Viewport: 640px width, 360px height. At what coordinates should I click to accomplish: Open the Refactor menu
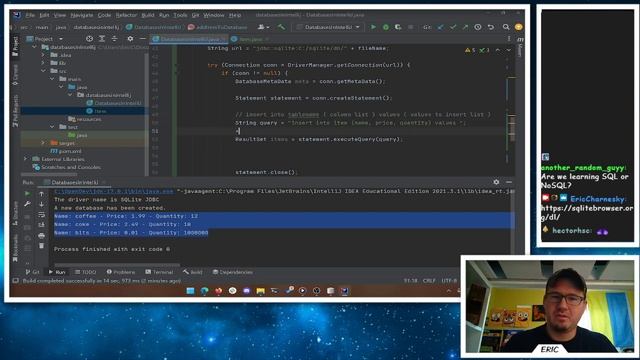(x=127, y=15)
